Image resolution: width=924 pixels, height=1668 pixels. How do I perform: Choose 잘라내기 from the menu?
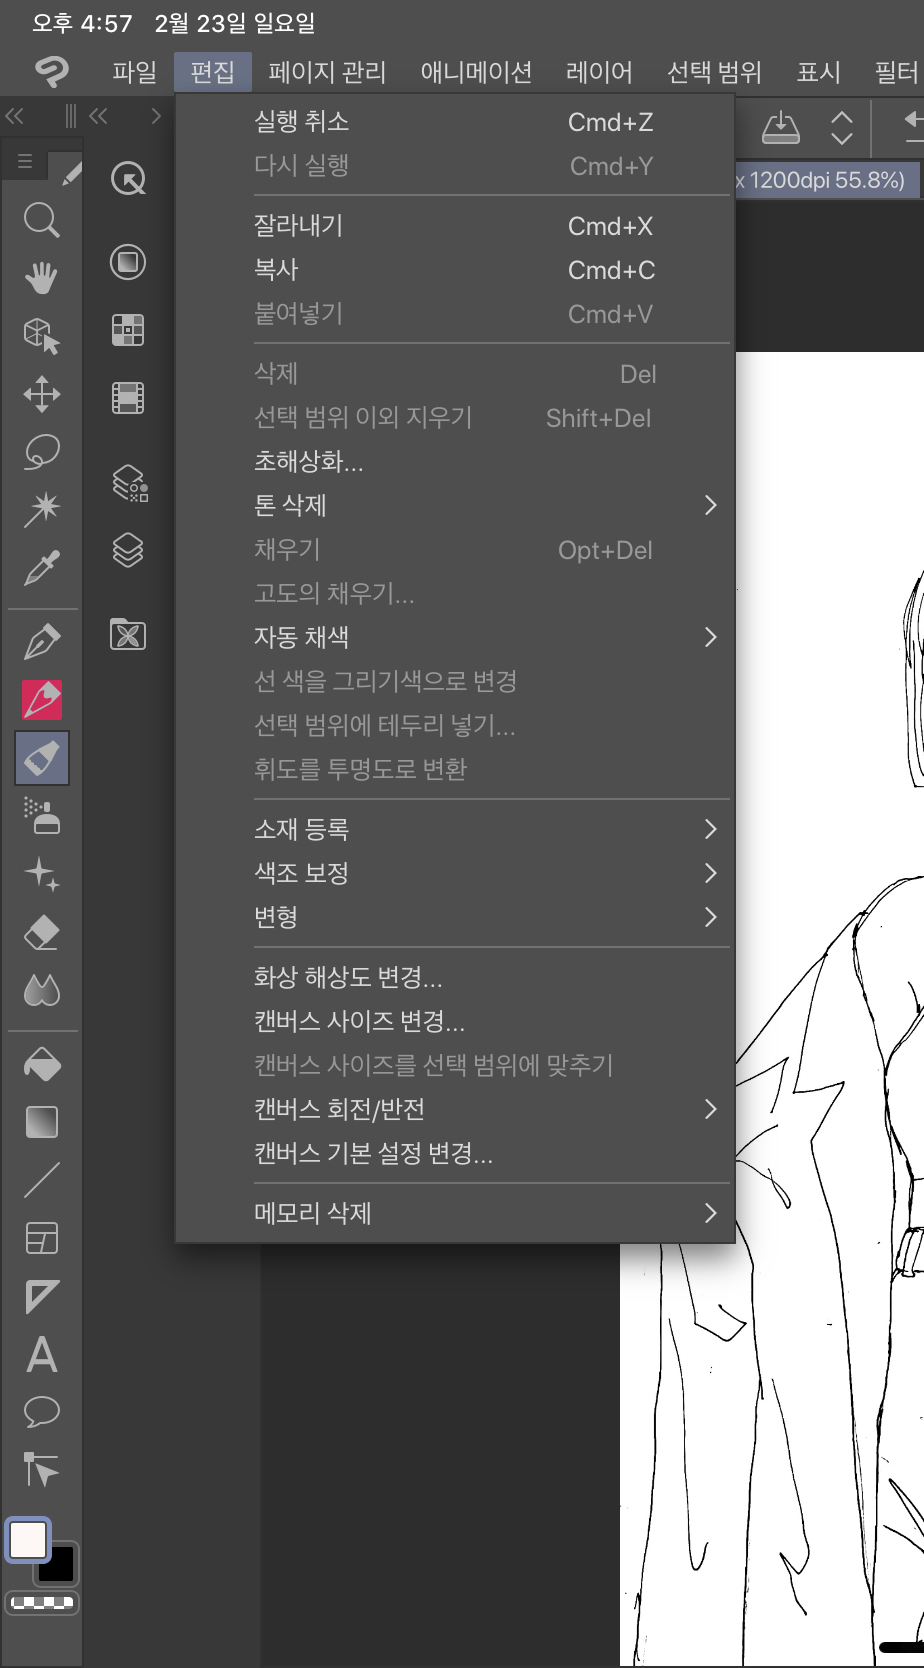455,226
